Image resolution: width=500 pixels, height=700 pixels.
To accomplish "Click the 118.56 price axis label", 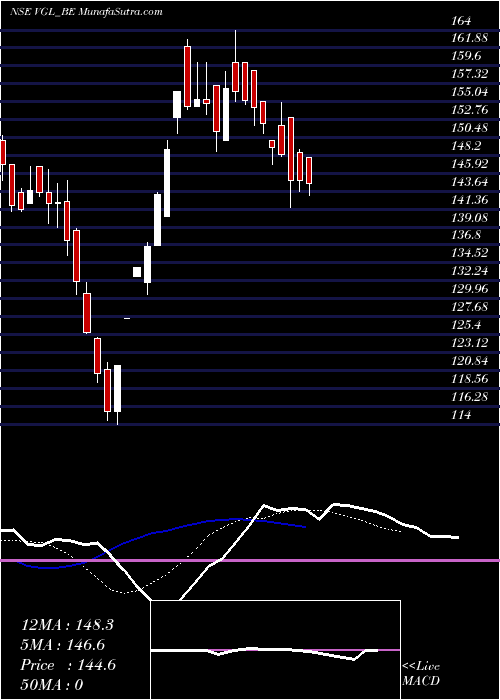I will point(469,379).
